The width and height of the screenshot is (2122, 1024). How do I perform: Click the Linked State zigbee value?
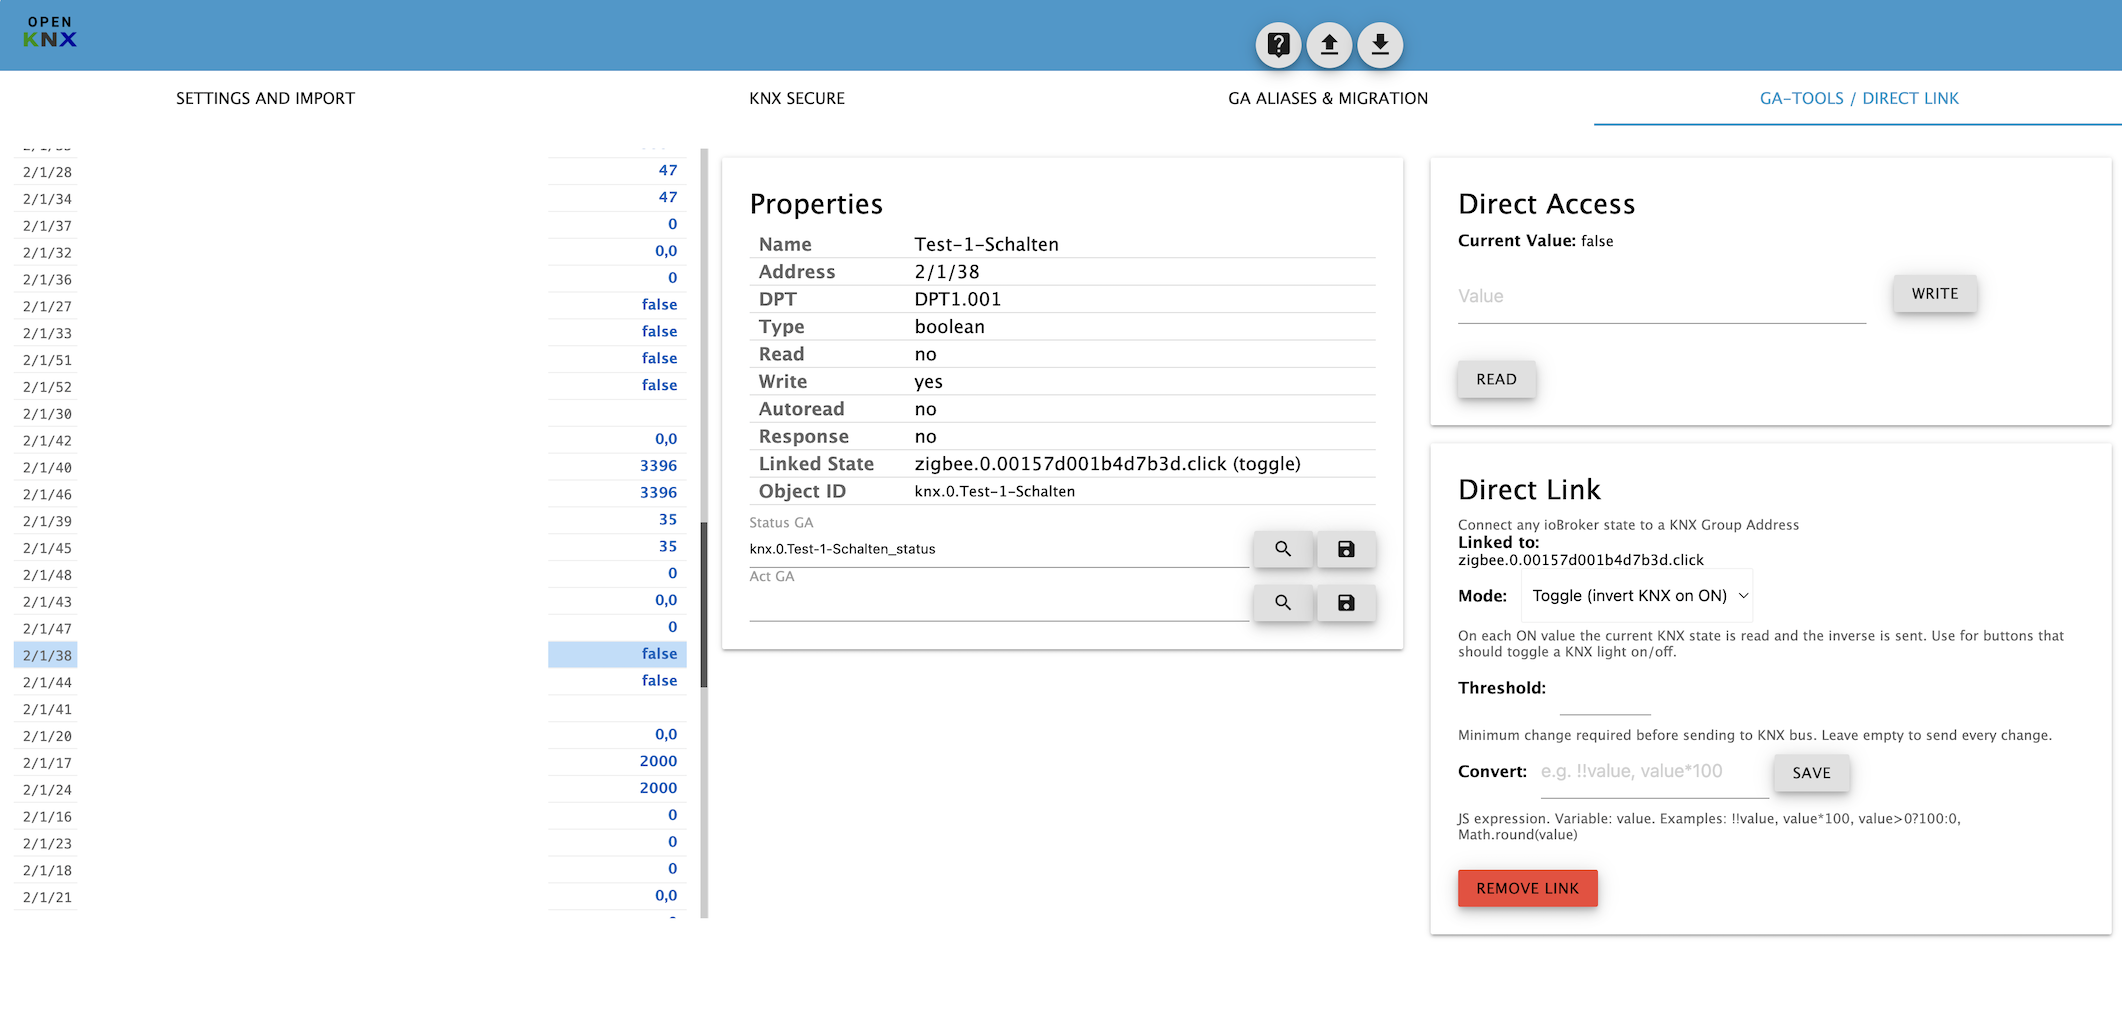click(x=1107, y=464)
